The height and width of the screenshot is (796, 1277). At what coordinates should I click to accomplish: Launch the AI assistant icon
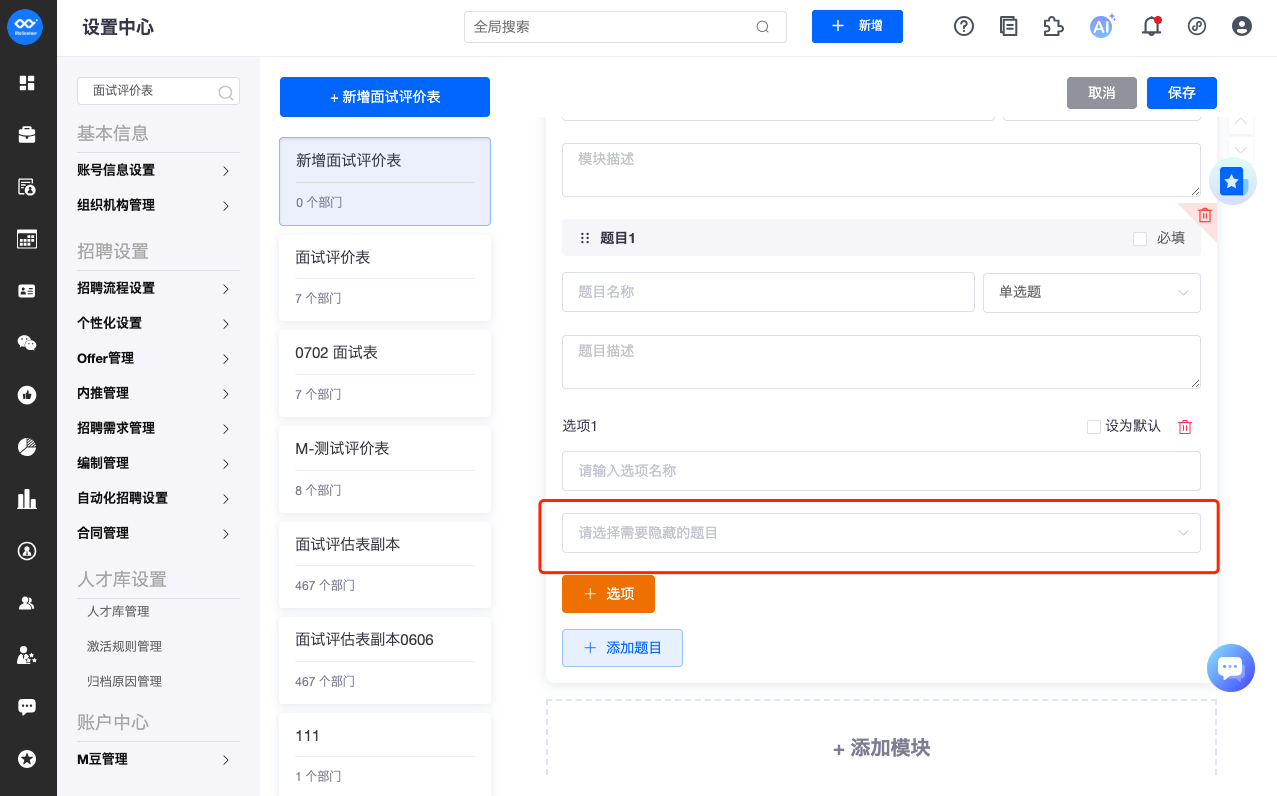[x=1102, y=26]
